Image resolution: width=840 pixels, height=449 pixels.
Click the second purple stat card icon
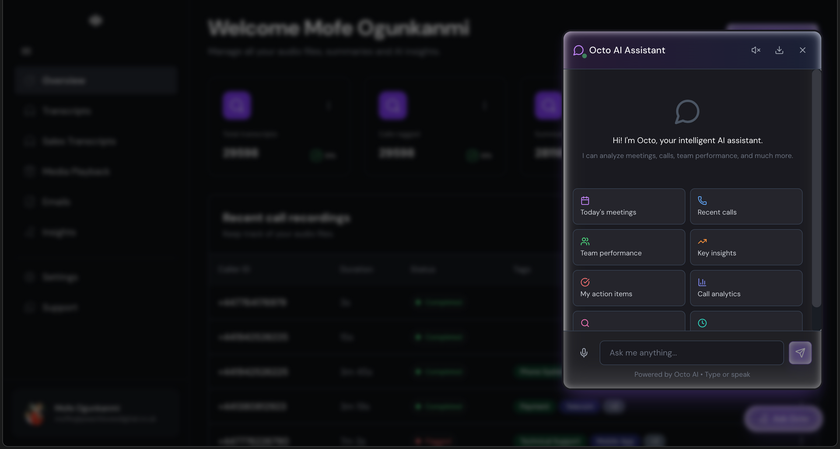(x=393, y=105)
